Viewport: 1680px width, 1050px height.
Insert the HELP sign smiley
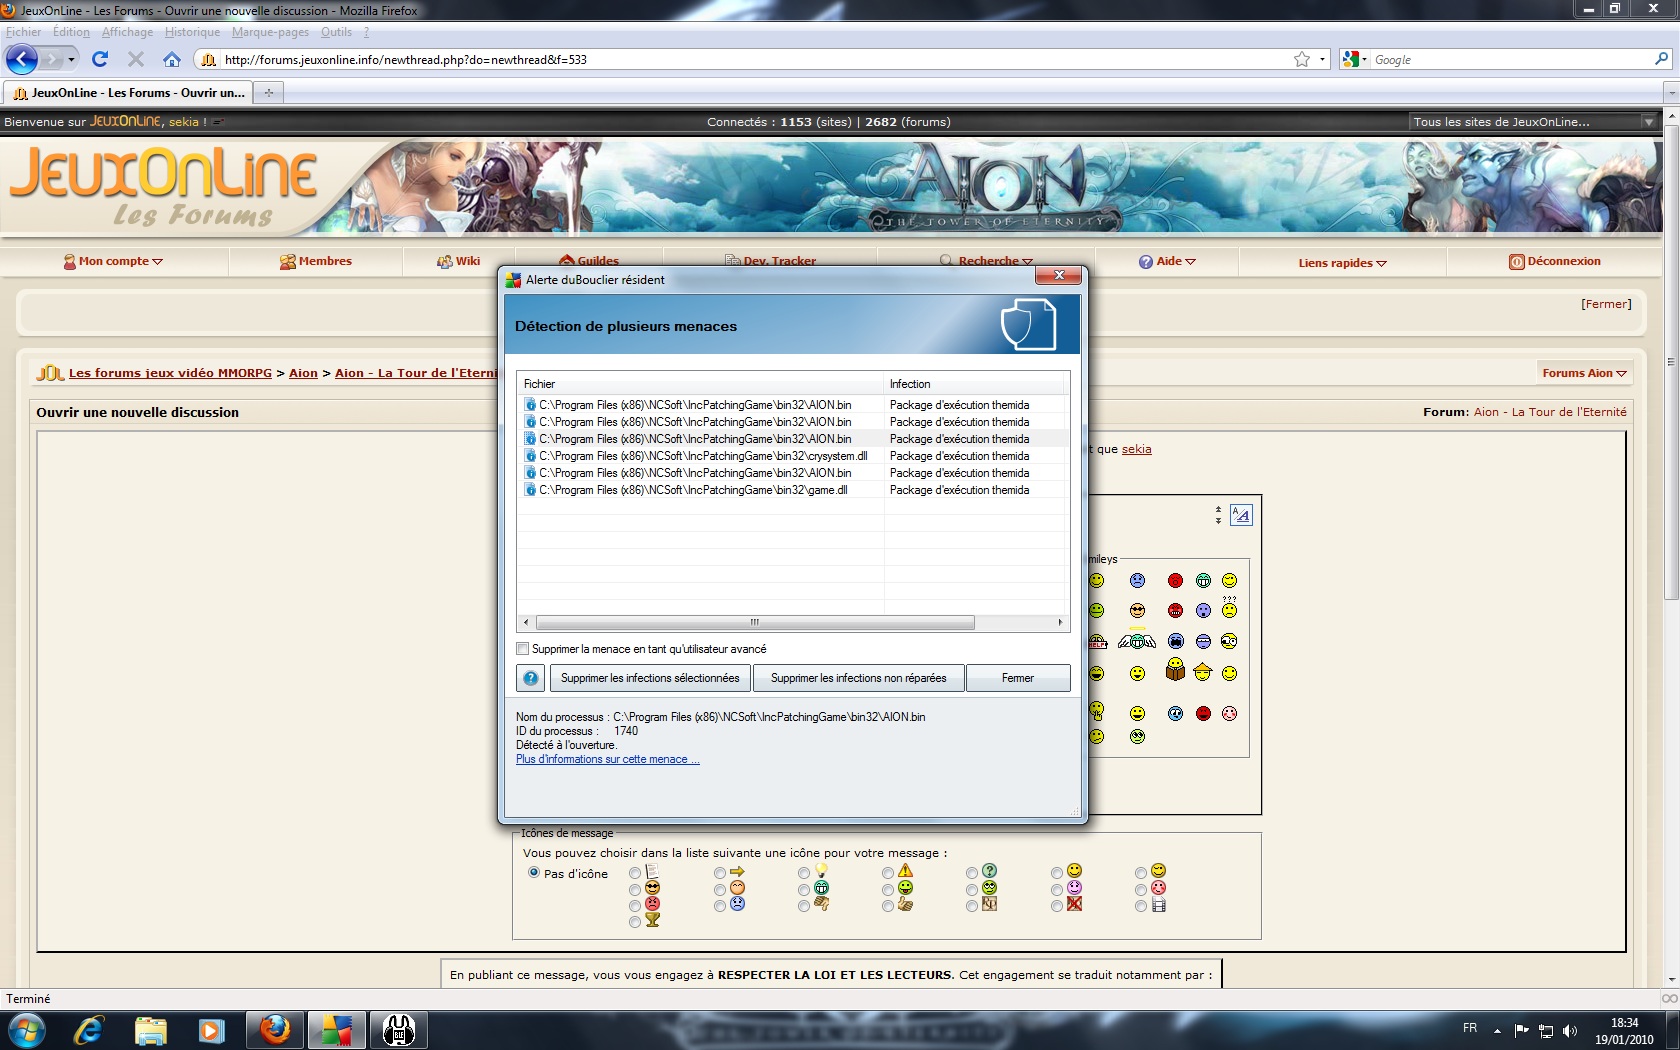pos(1097,641)
